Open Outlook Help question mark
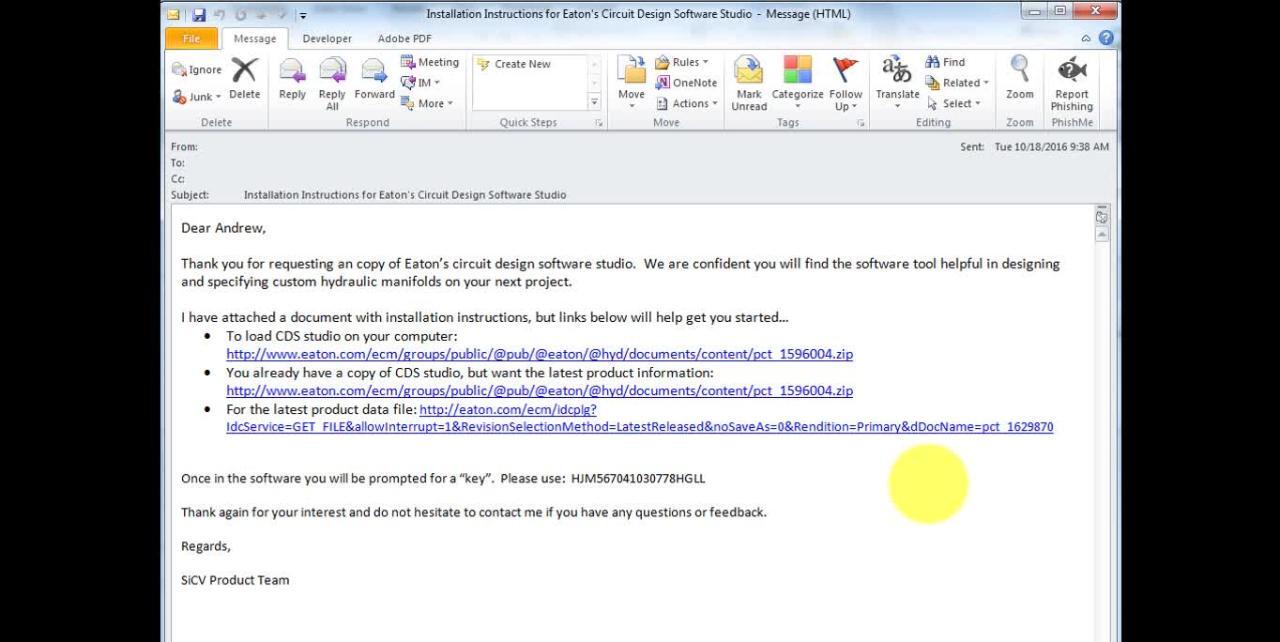Screen dimensions: 1280x642 pyautogui.click(x=1105, y=38)
